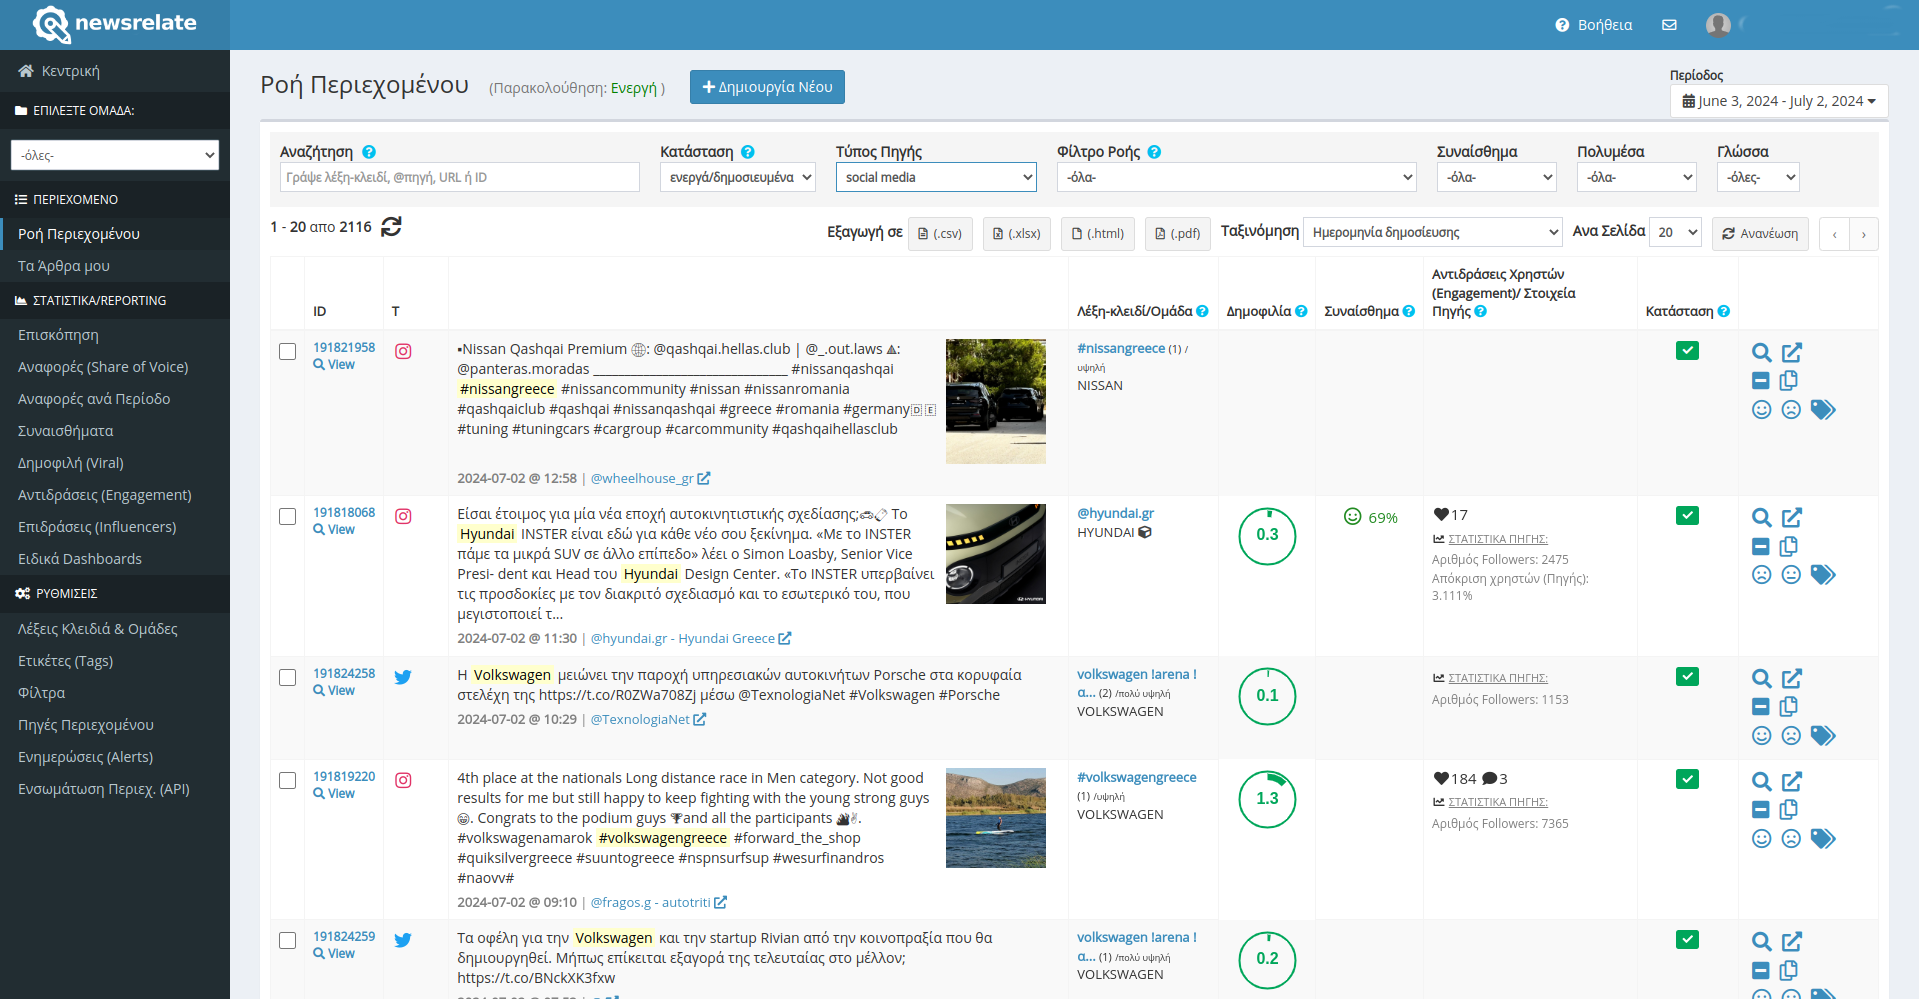
Task: Toggle the green status check for post 191821958
Action: pos(1687,350)
